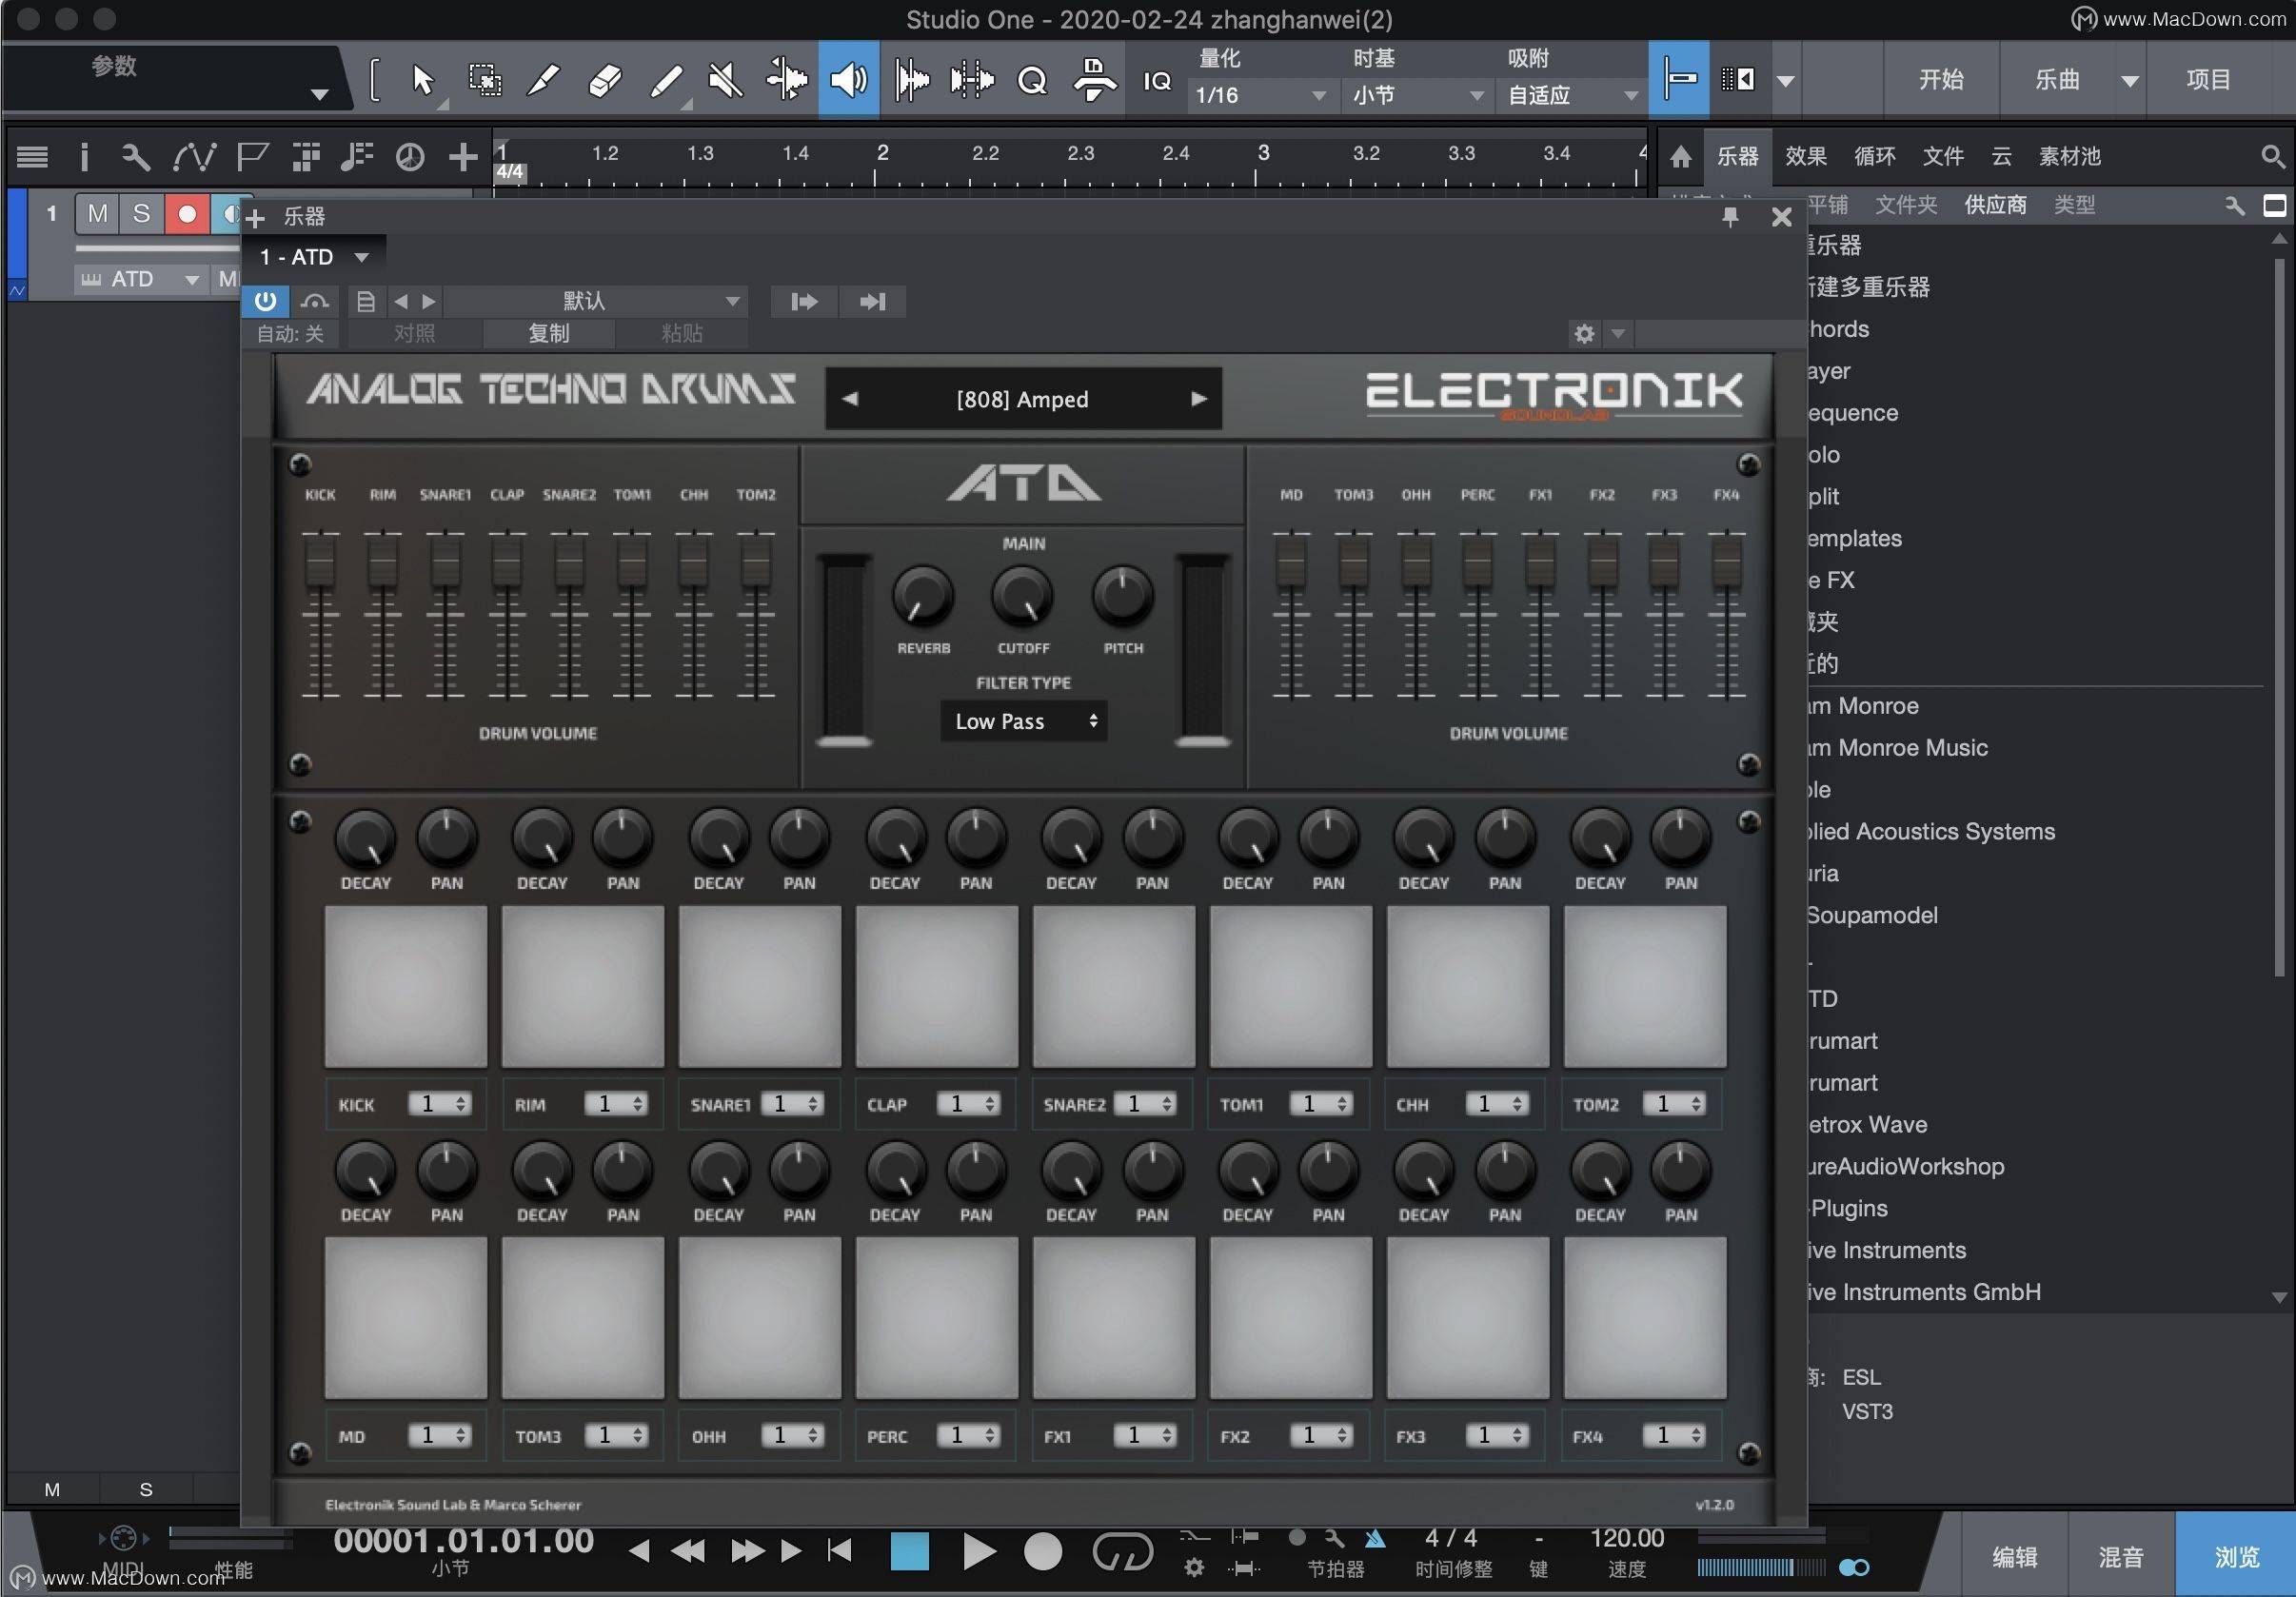Screen dimensions: 2296x1597
Task: Select the Arrow tool in the toolbar
Action: [x=424, y=80]
